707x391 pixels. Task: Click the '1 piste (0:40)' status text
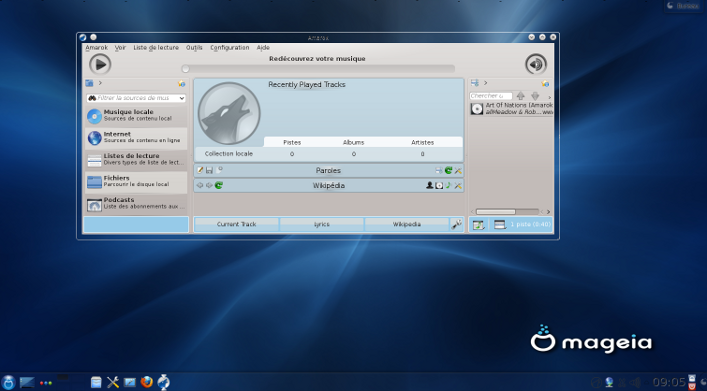tap(530, 224)
